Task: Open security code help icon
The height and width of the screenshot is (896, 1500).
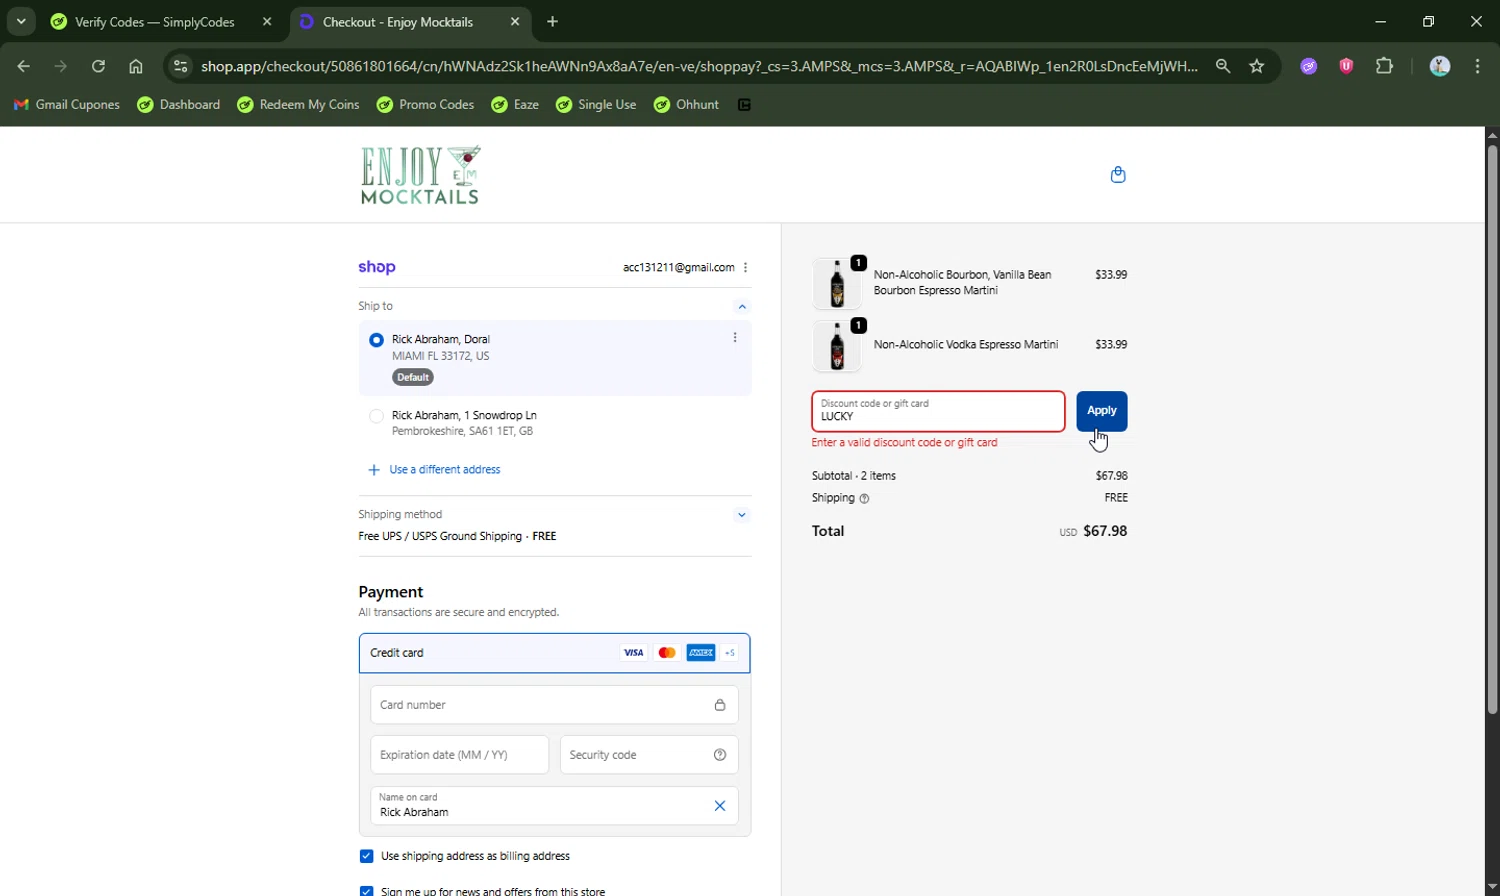Action: [x=720, y=755]
